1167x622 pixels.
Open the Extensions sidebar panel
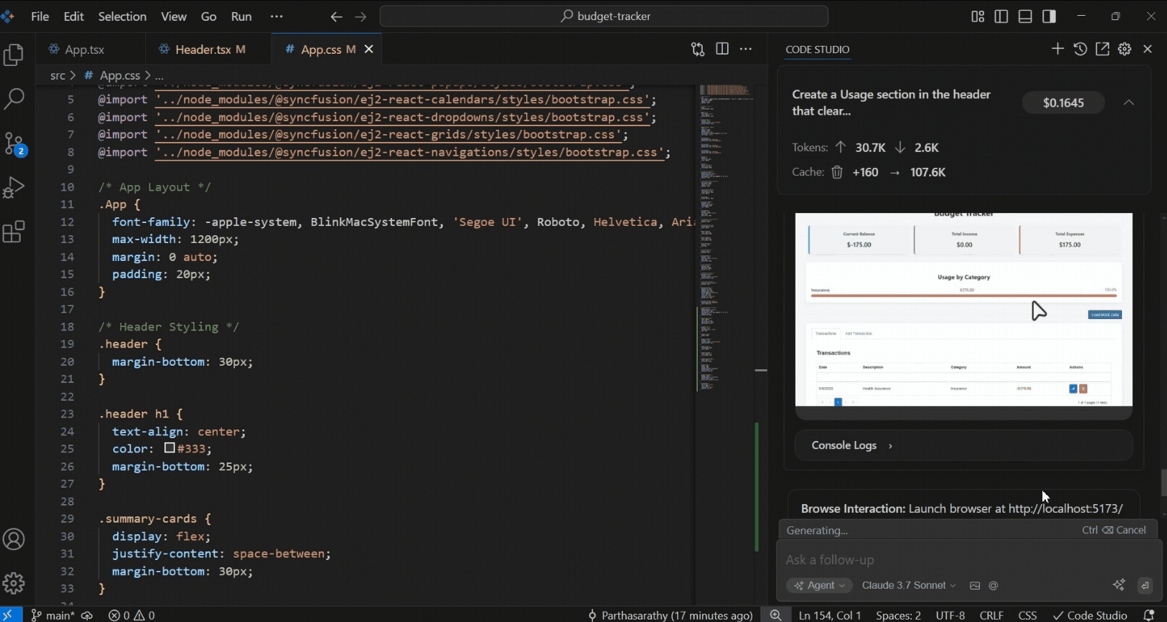pyautogui.click(x=14, y=232)
